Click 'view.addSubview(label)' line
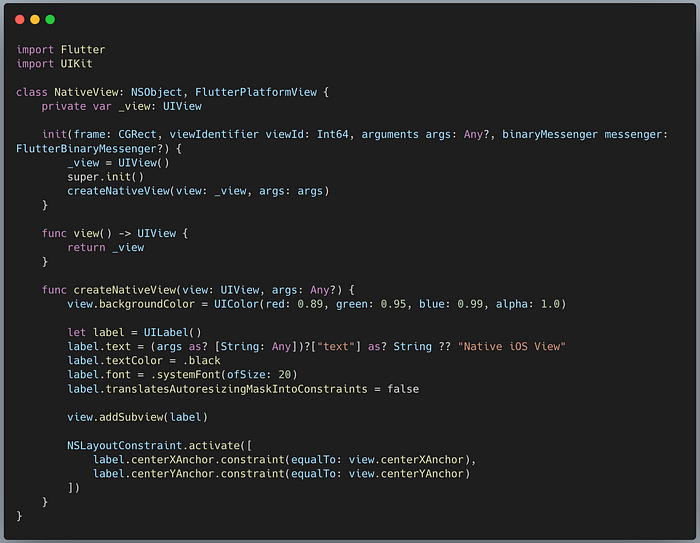 click(138, 417)
